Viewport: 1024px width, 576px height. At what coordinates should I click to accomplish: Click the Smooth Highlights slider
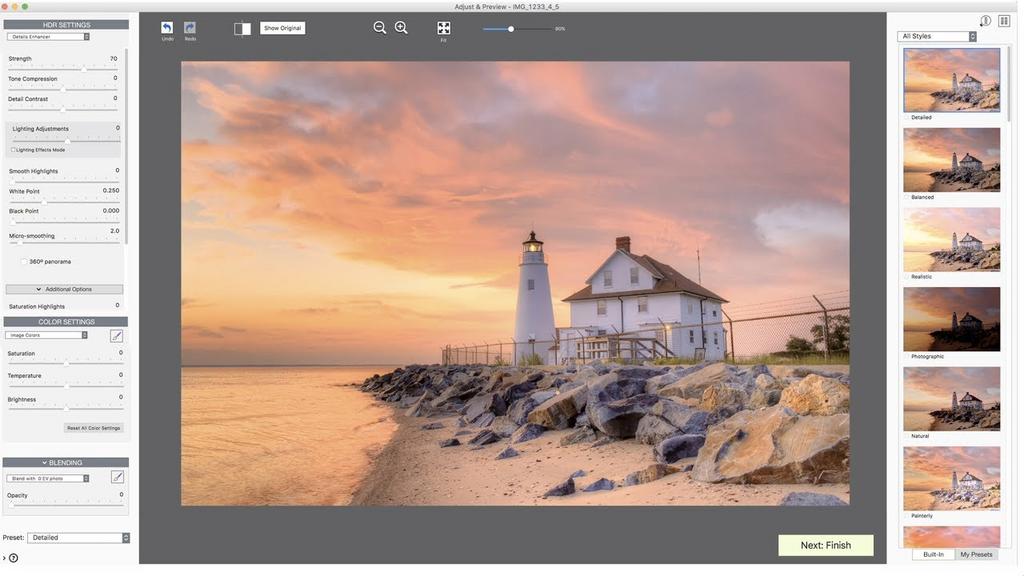coord(64,181)
